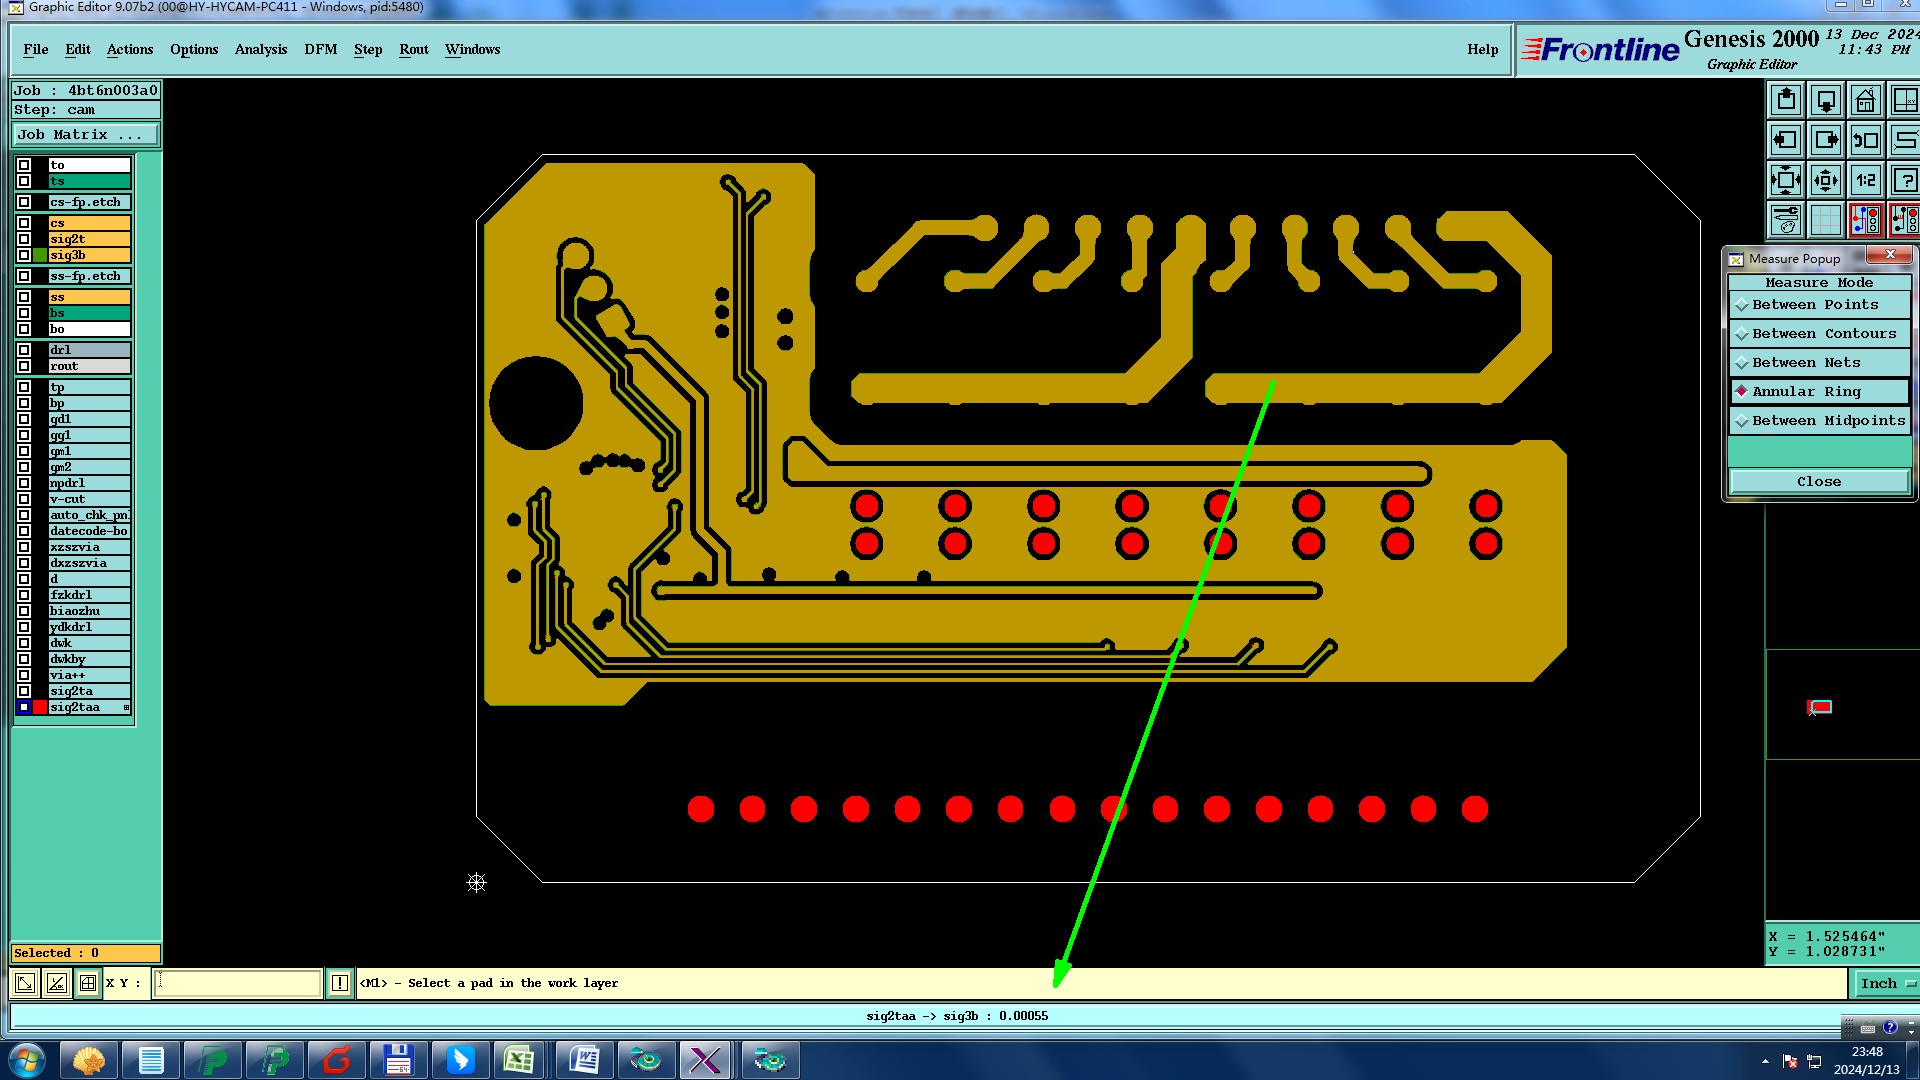Select Between Contours measure mode
The image size is (1920, 1080).
click(1819, 334)
